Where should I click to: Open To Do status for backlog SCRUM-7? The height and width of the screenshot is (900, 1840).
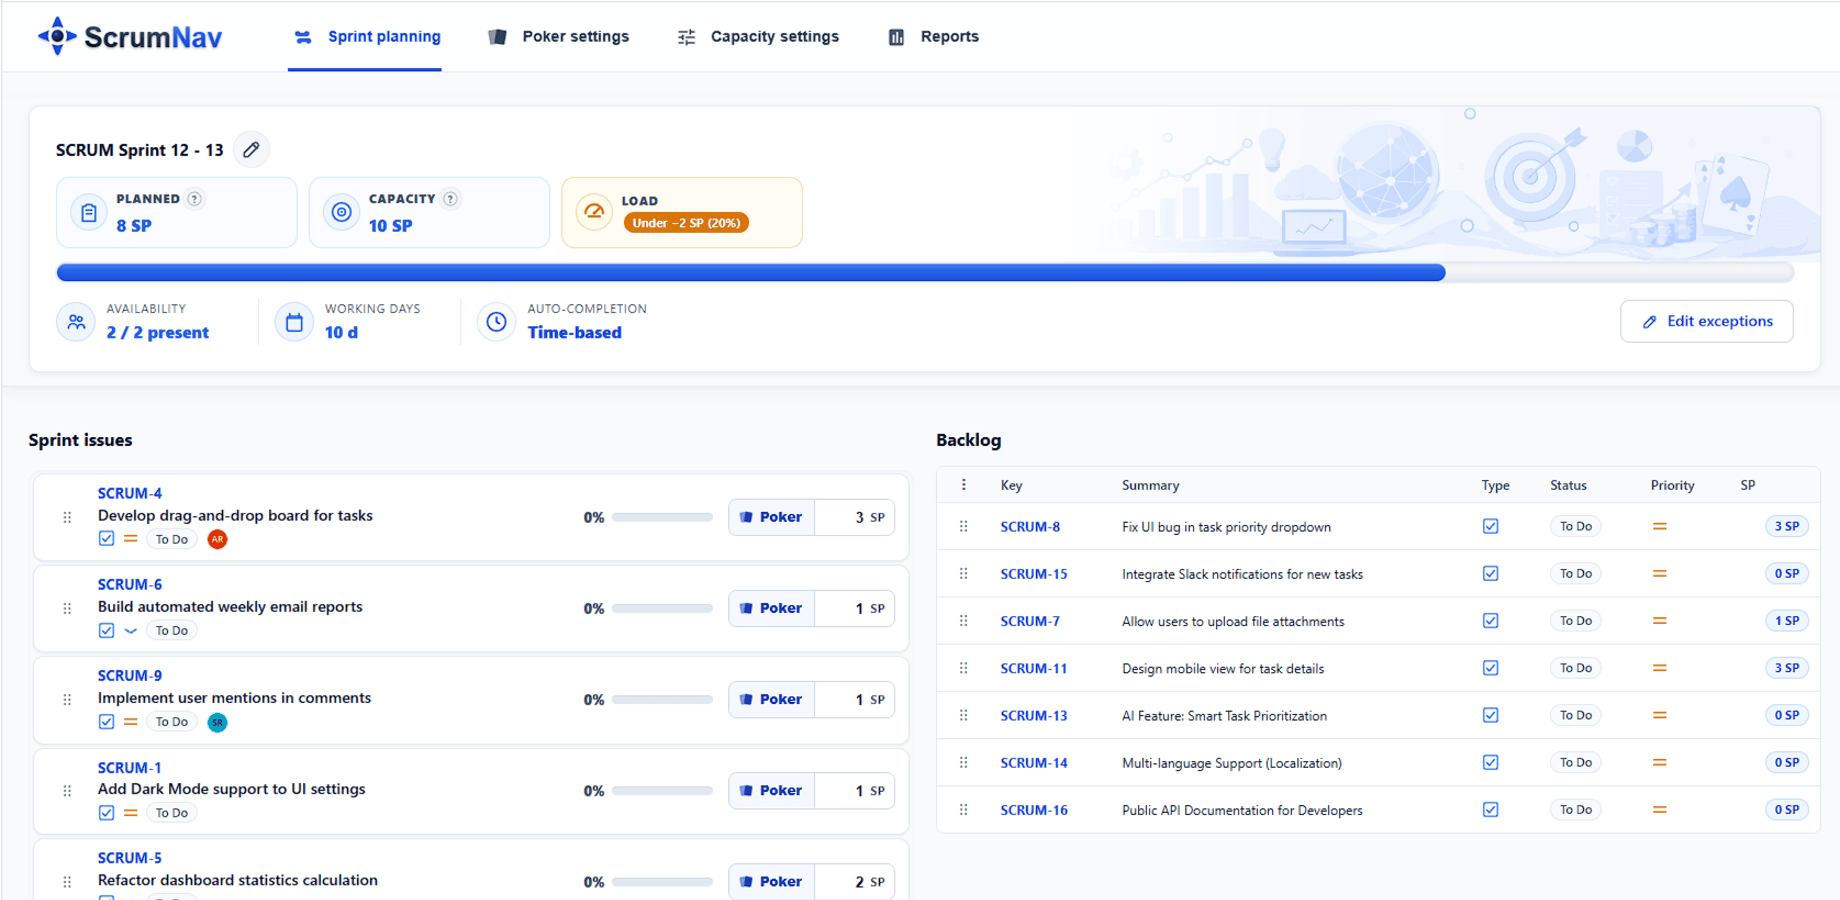pyautogui.click(x=1575, y=621)
